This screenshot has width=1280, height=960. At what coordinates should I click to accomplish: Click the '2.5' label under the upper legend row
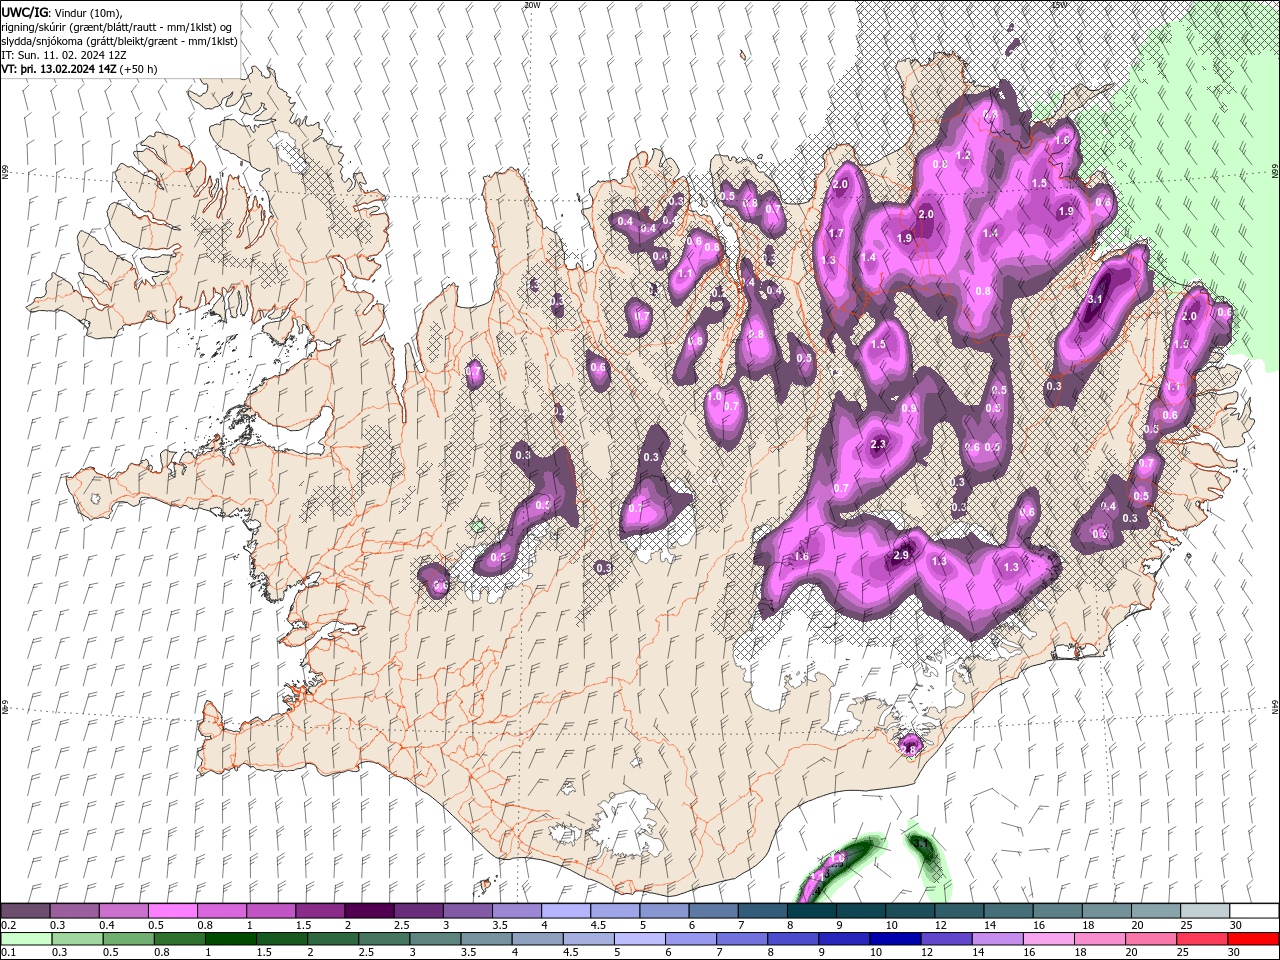point(402,925)
